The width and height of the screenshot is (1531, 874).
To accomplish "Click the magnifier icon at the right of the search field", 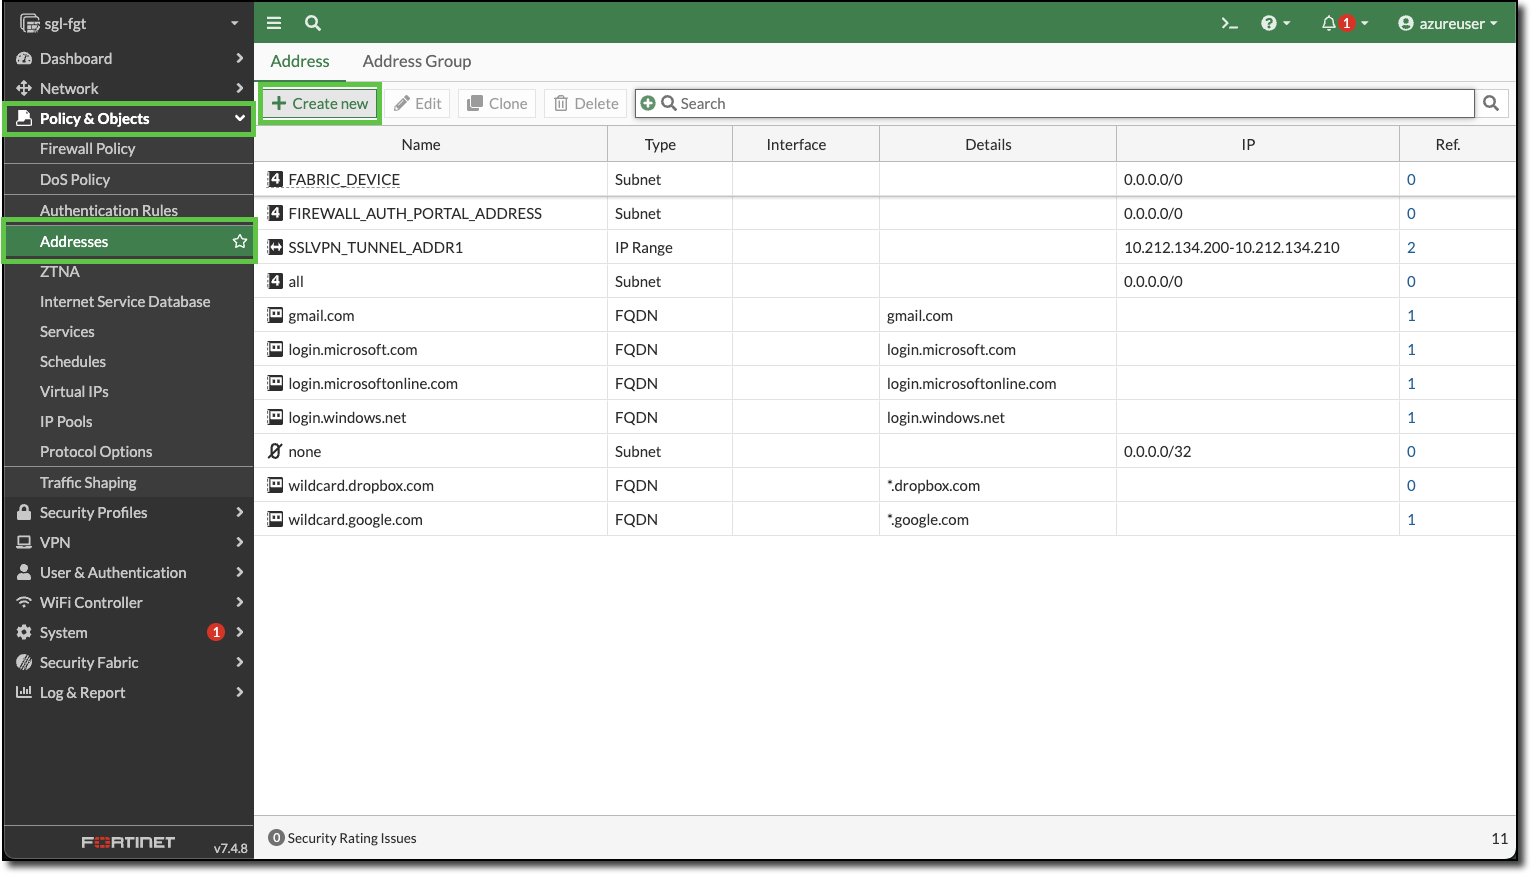I will point(1490,103).
